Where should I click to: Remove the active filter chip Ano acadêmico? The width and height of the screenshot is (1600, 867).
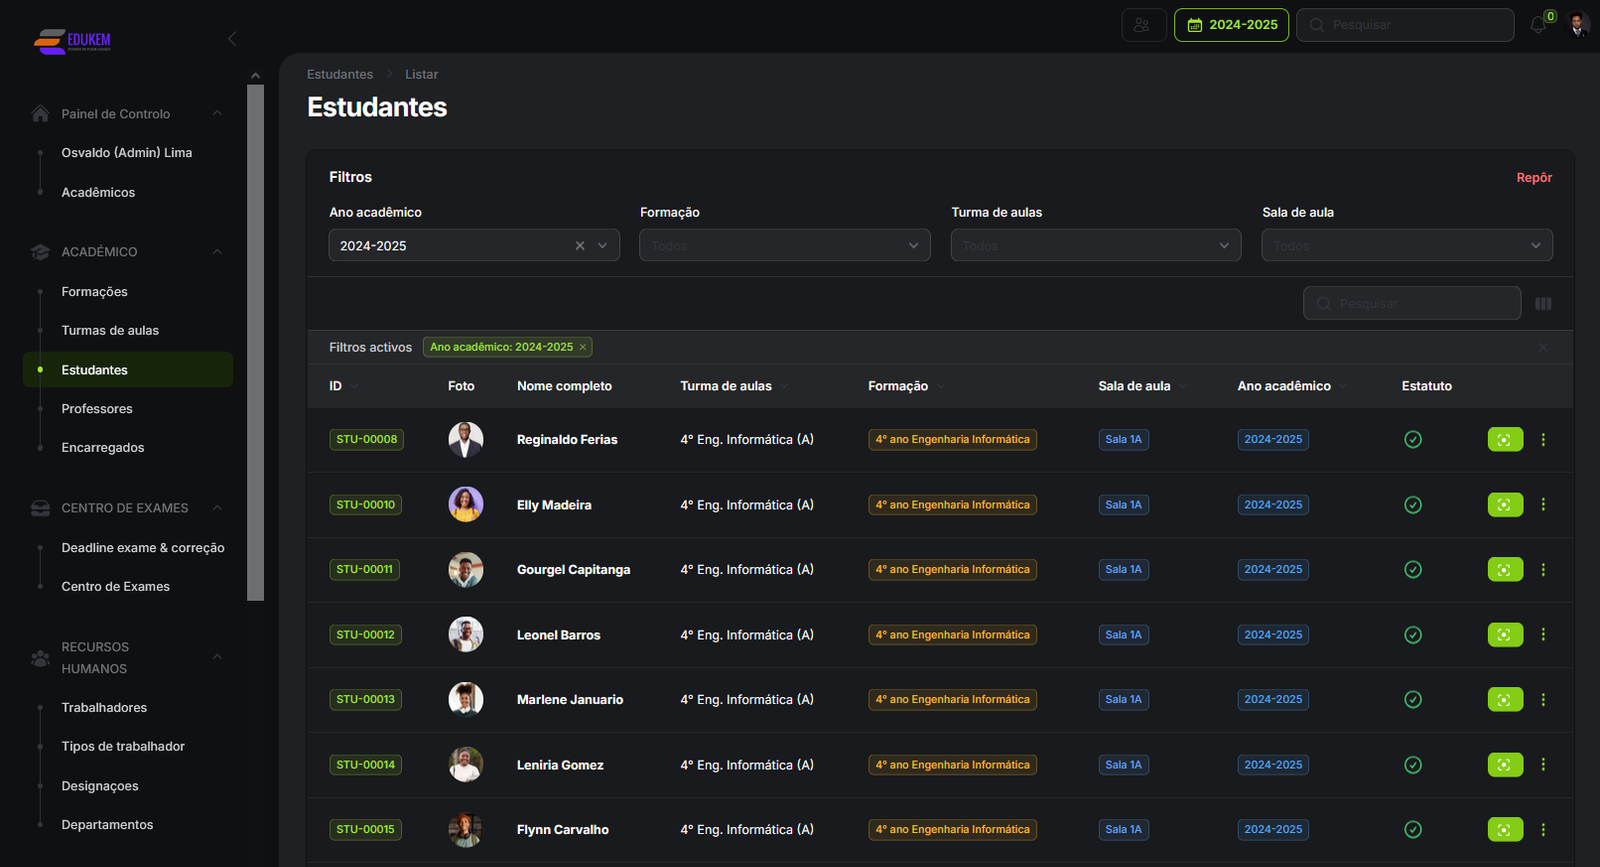[583, 347]
